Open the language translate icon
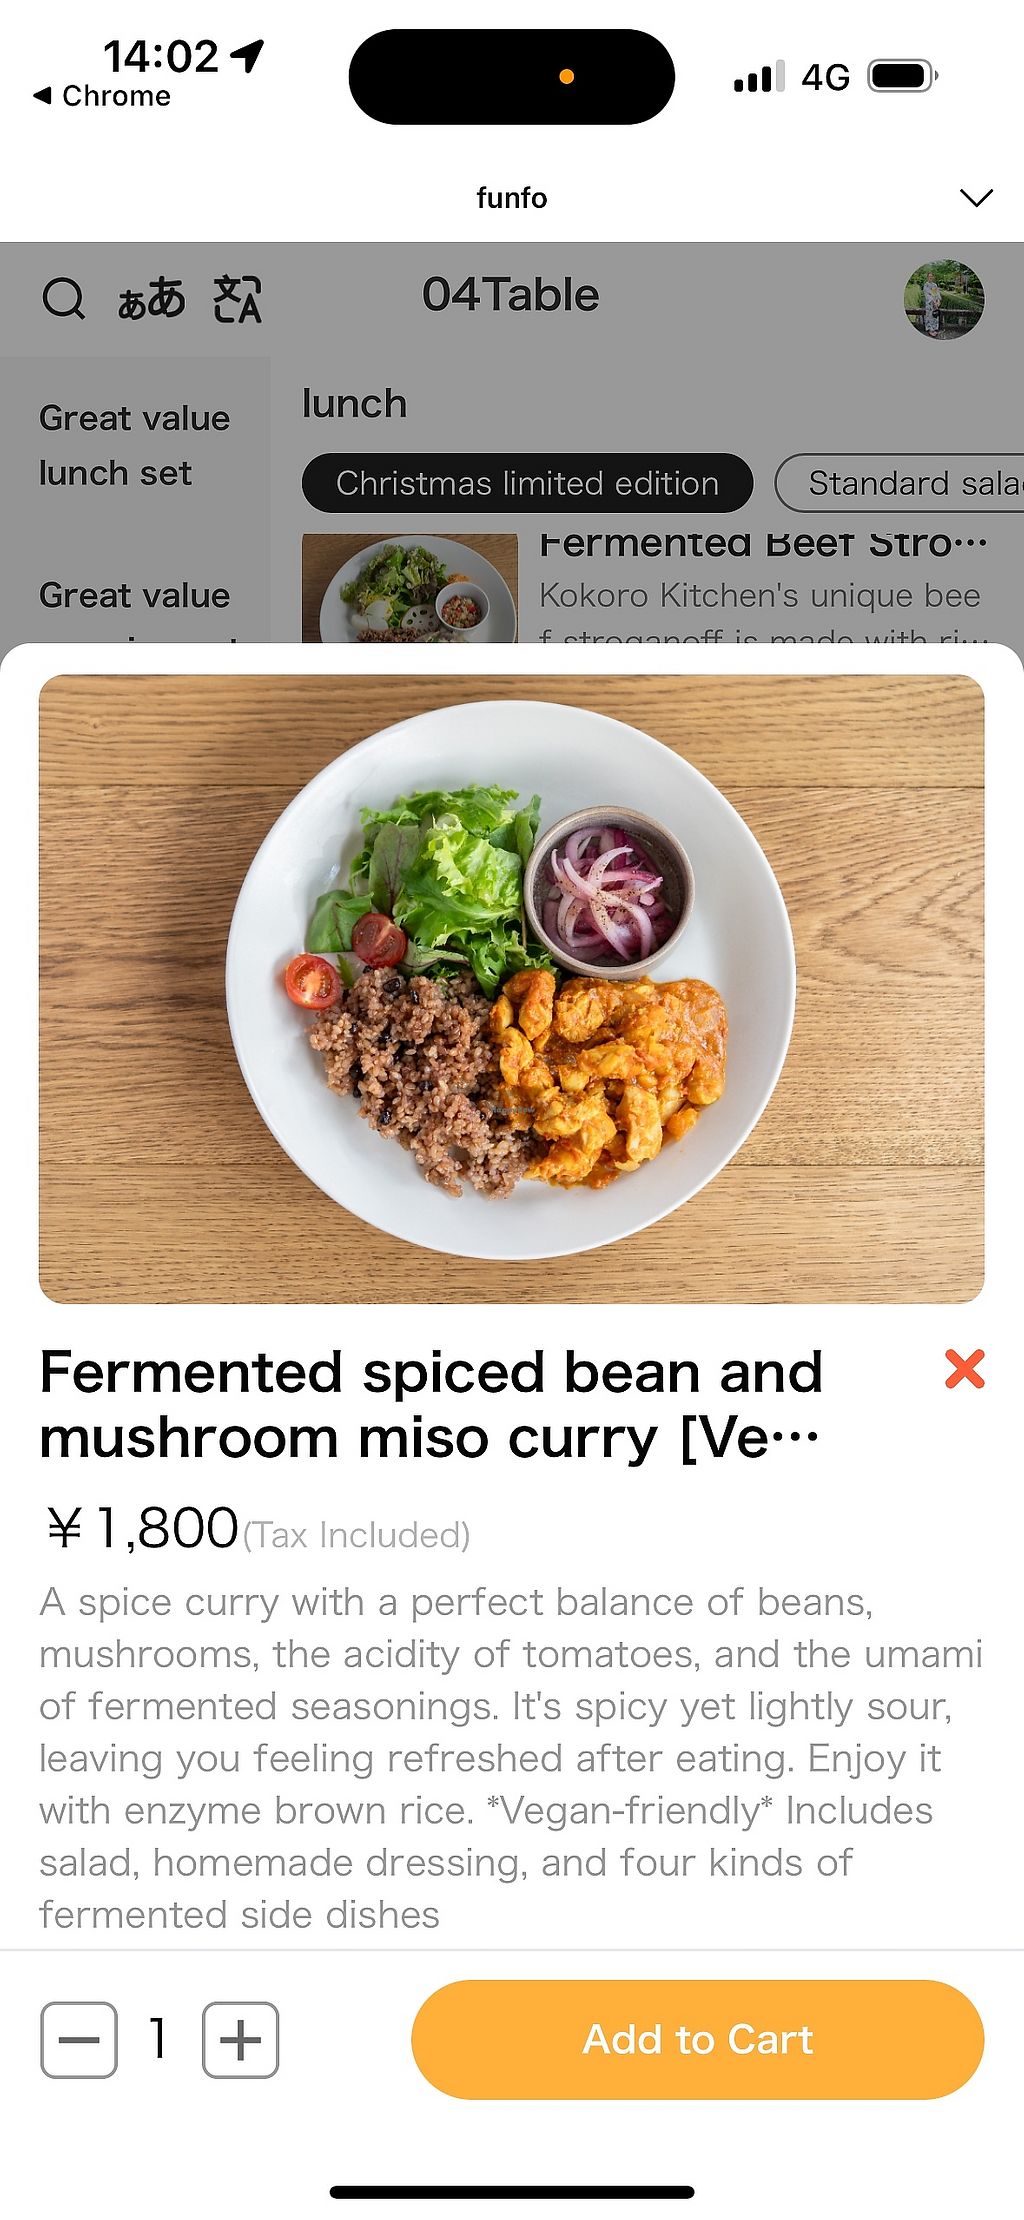Image resolution: width=1024 pixels, height=2220 pixels. click(x=237, y=298)
